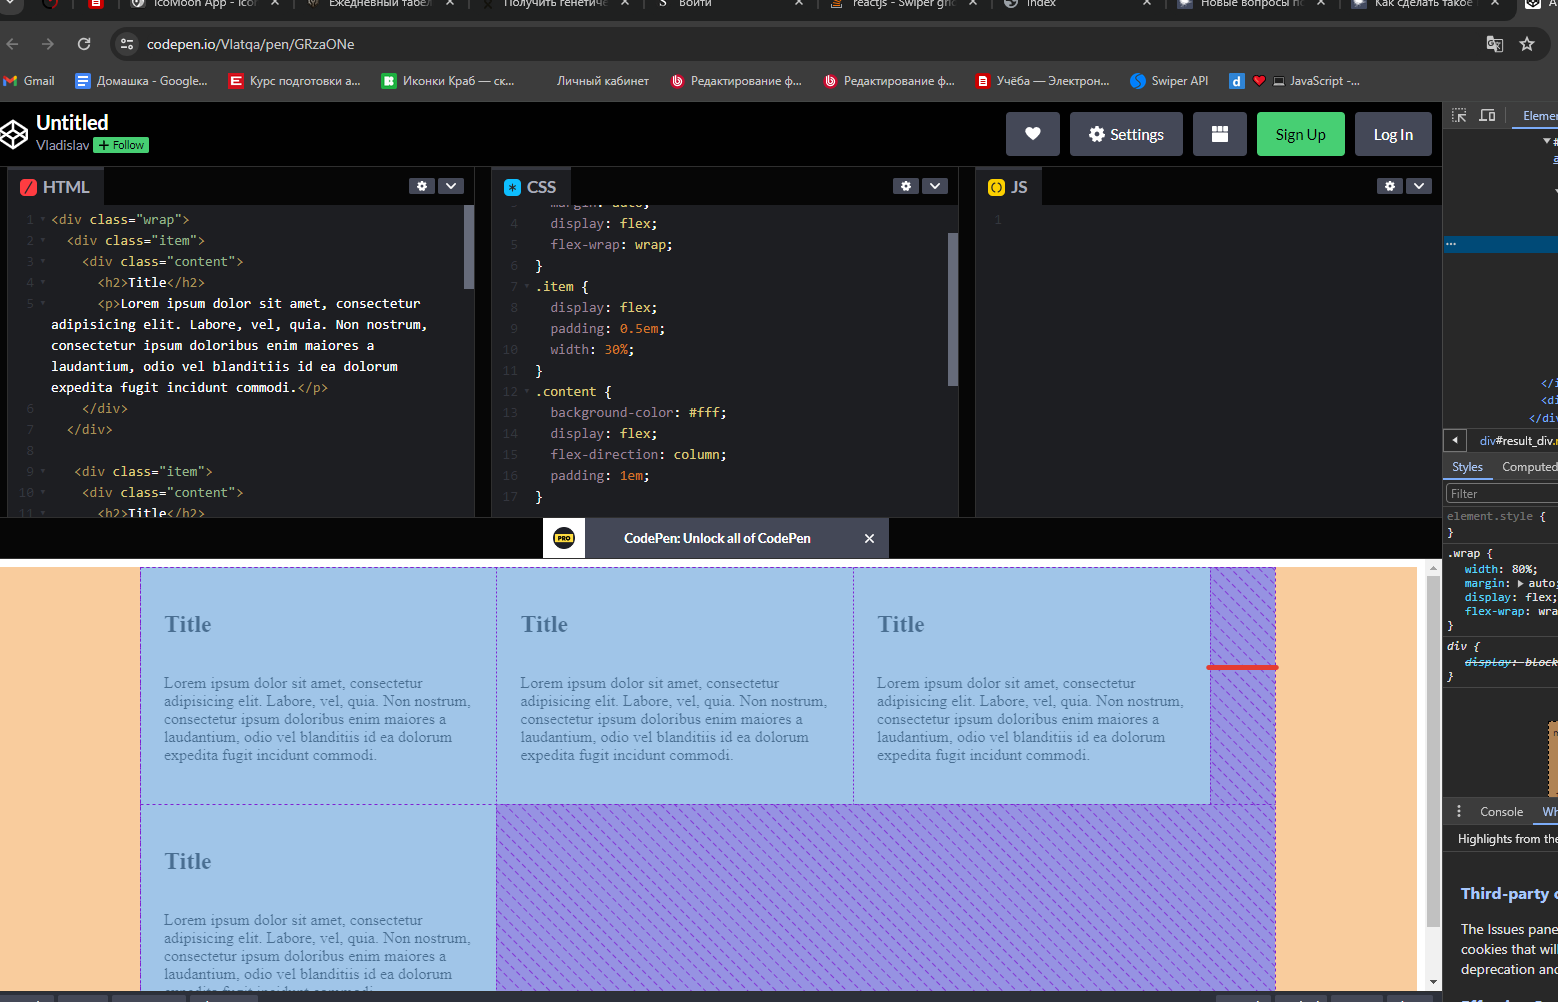Screen dimensions: 1558x1002
Task: Click the Sign Up button
Action: (x=1300, y=134)
